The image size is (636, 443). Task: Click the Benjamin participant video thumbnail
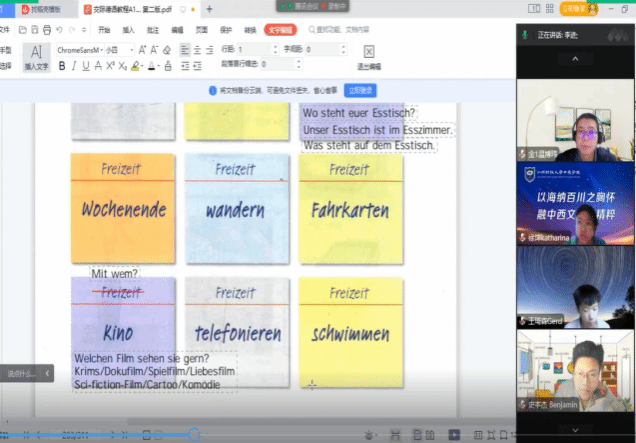pos(575,371)
